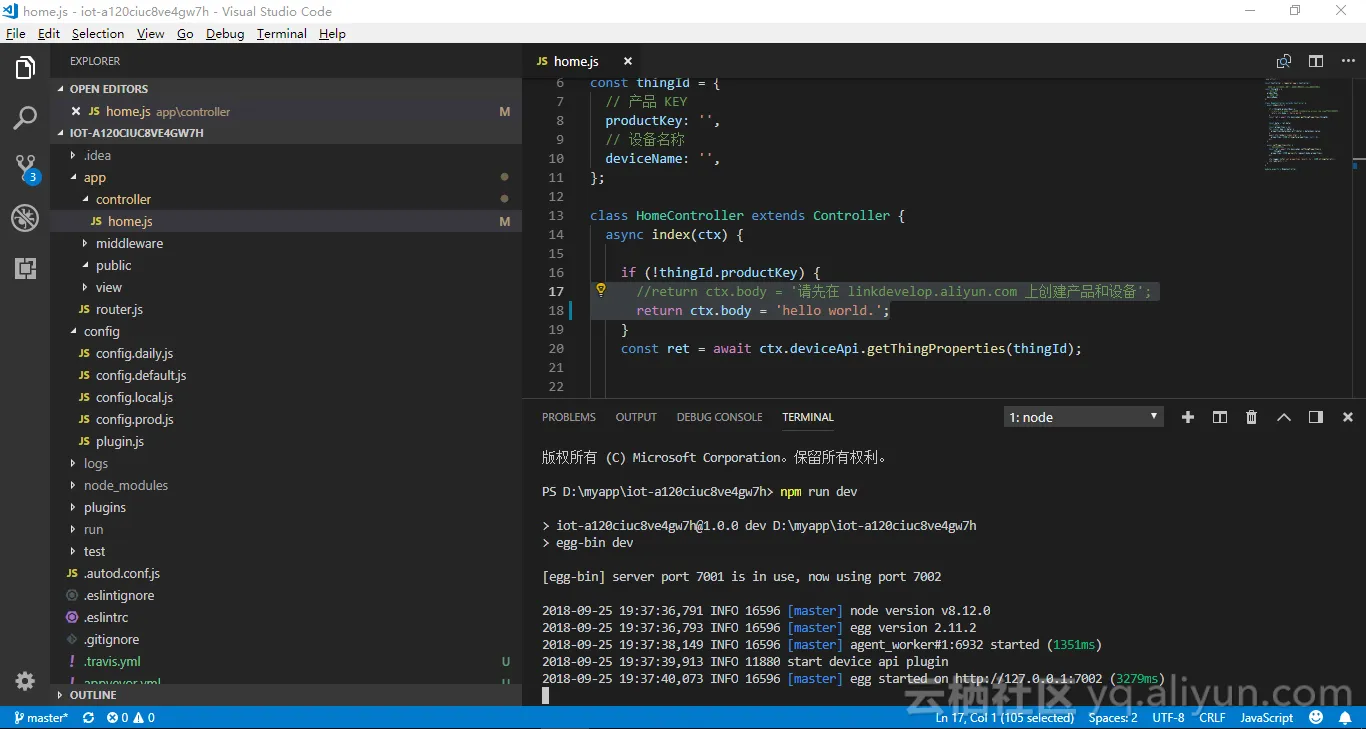Image resolution: width=1366 pixels, height=729 pixels.
Task: Click the feedback smiley icon
Action: (1316, 718)
